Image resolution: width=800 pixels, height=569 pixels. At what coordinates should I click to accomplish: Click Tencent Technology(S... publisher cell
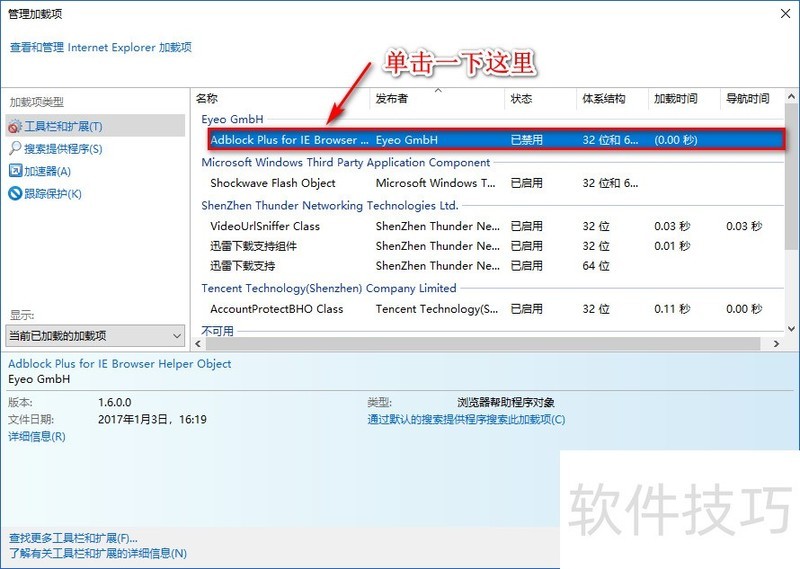click(437, 309)
